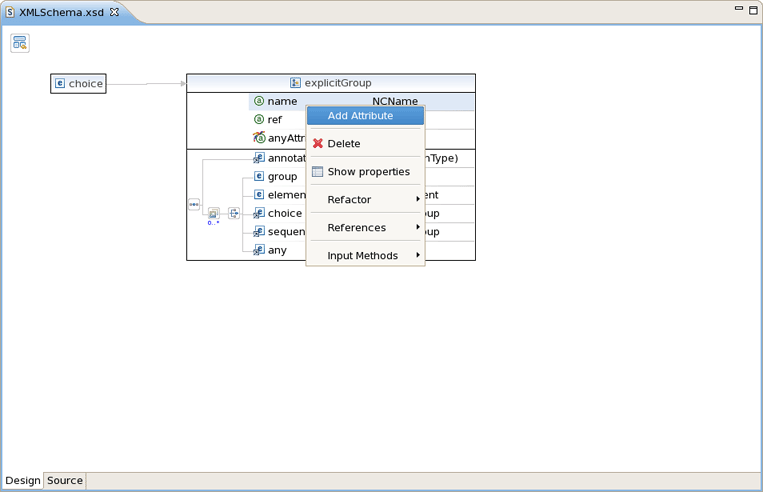Click the show schema index view icon
763x492 pixels.
[x=20, y=43]
